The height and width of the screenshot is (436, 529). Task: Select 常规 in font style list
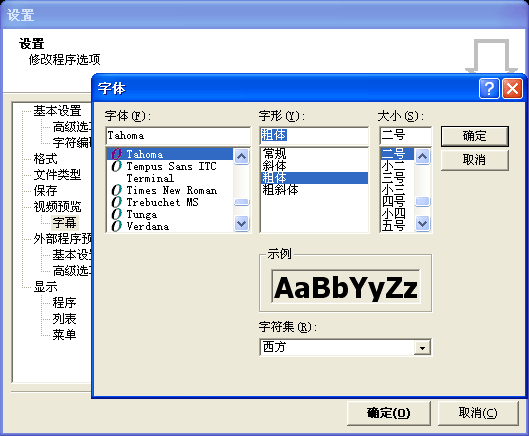(x=274, y=154)
